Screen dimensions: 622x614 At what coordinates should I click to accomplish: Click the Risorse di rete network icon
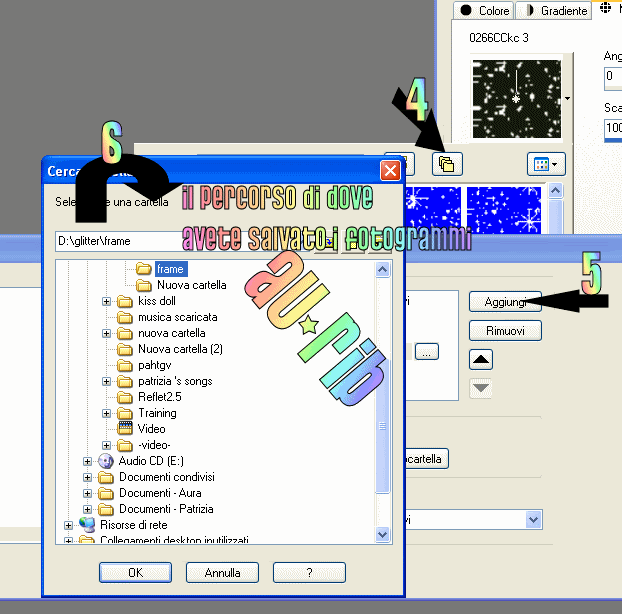click(87, 525)
